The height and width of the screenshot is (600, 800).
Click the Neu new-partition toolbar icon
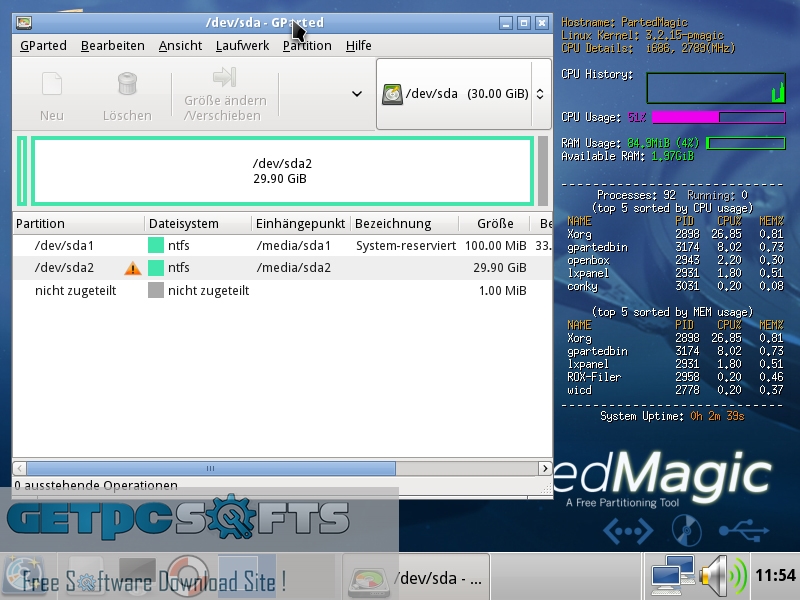click(52, 84)
